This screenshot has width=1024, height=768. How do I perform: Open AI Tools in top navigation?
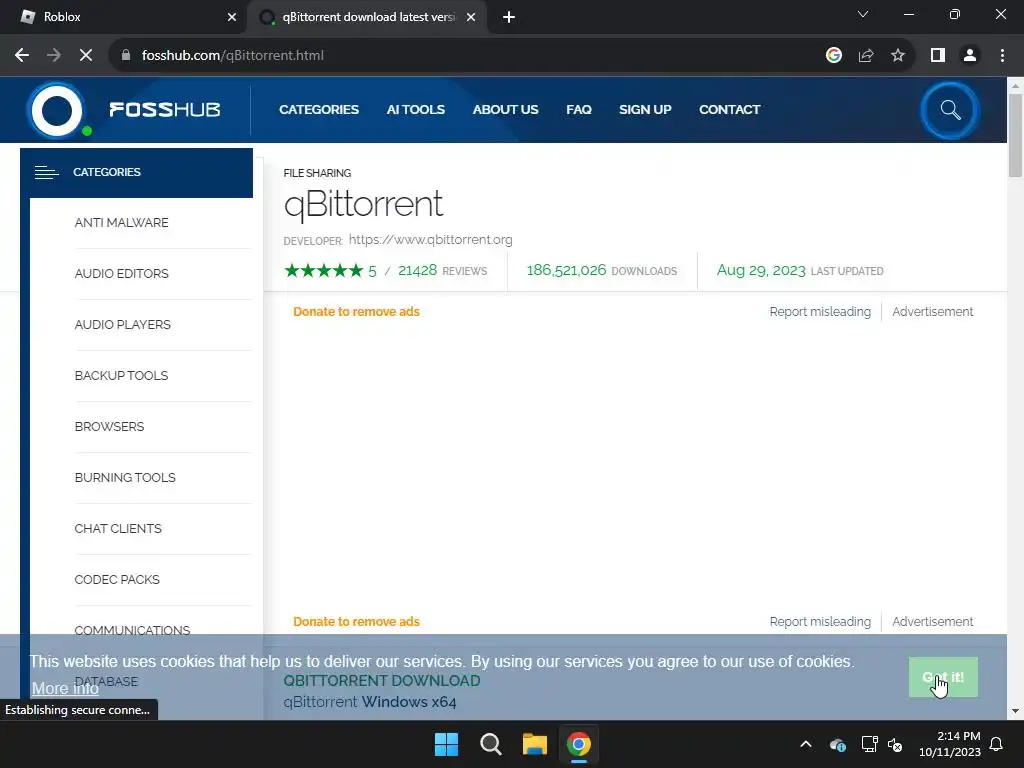[x=415, y=110]
